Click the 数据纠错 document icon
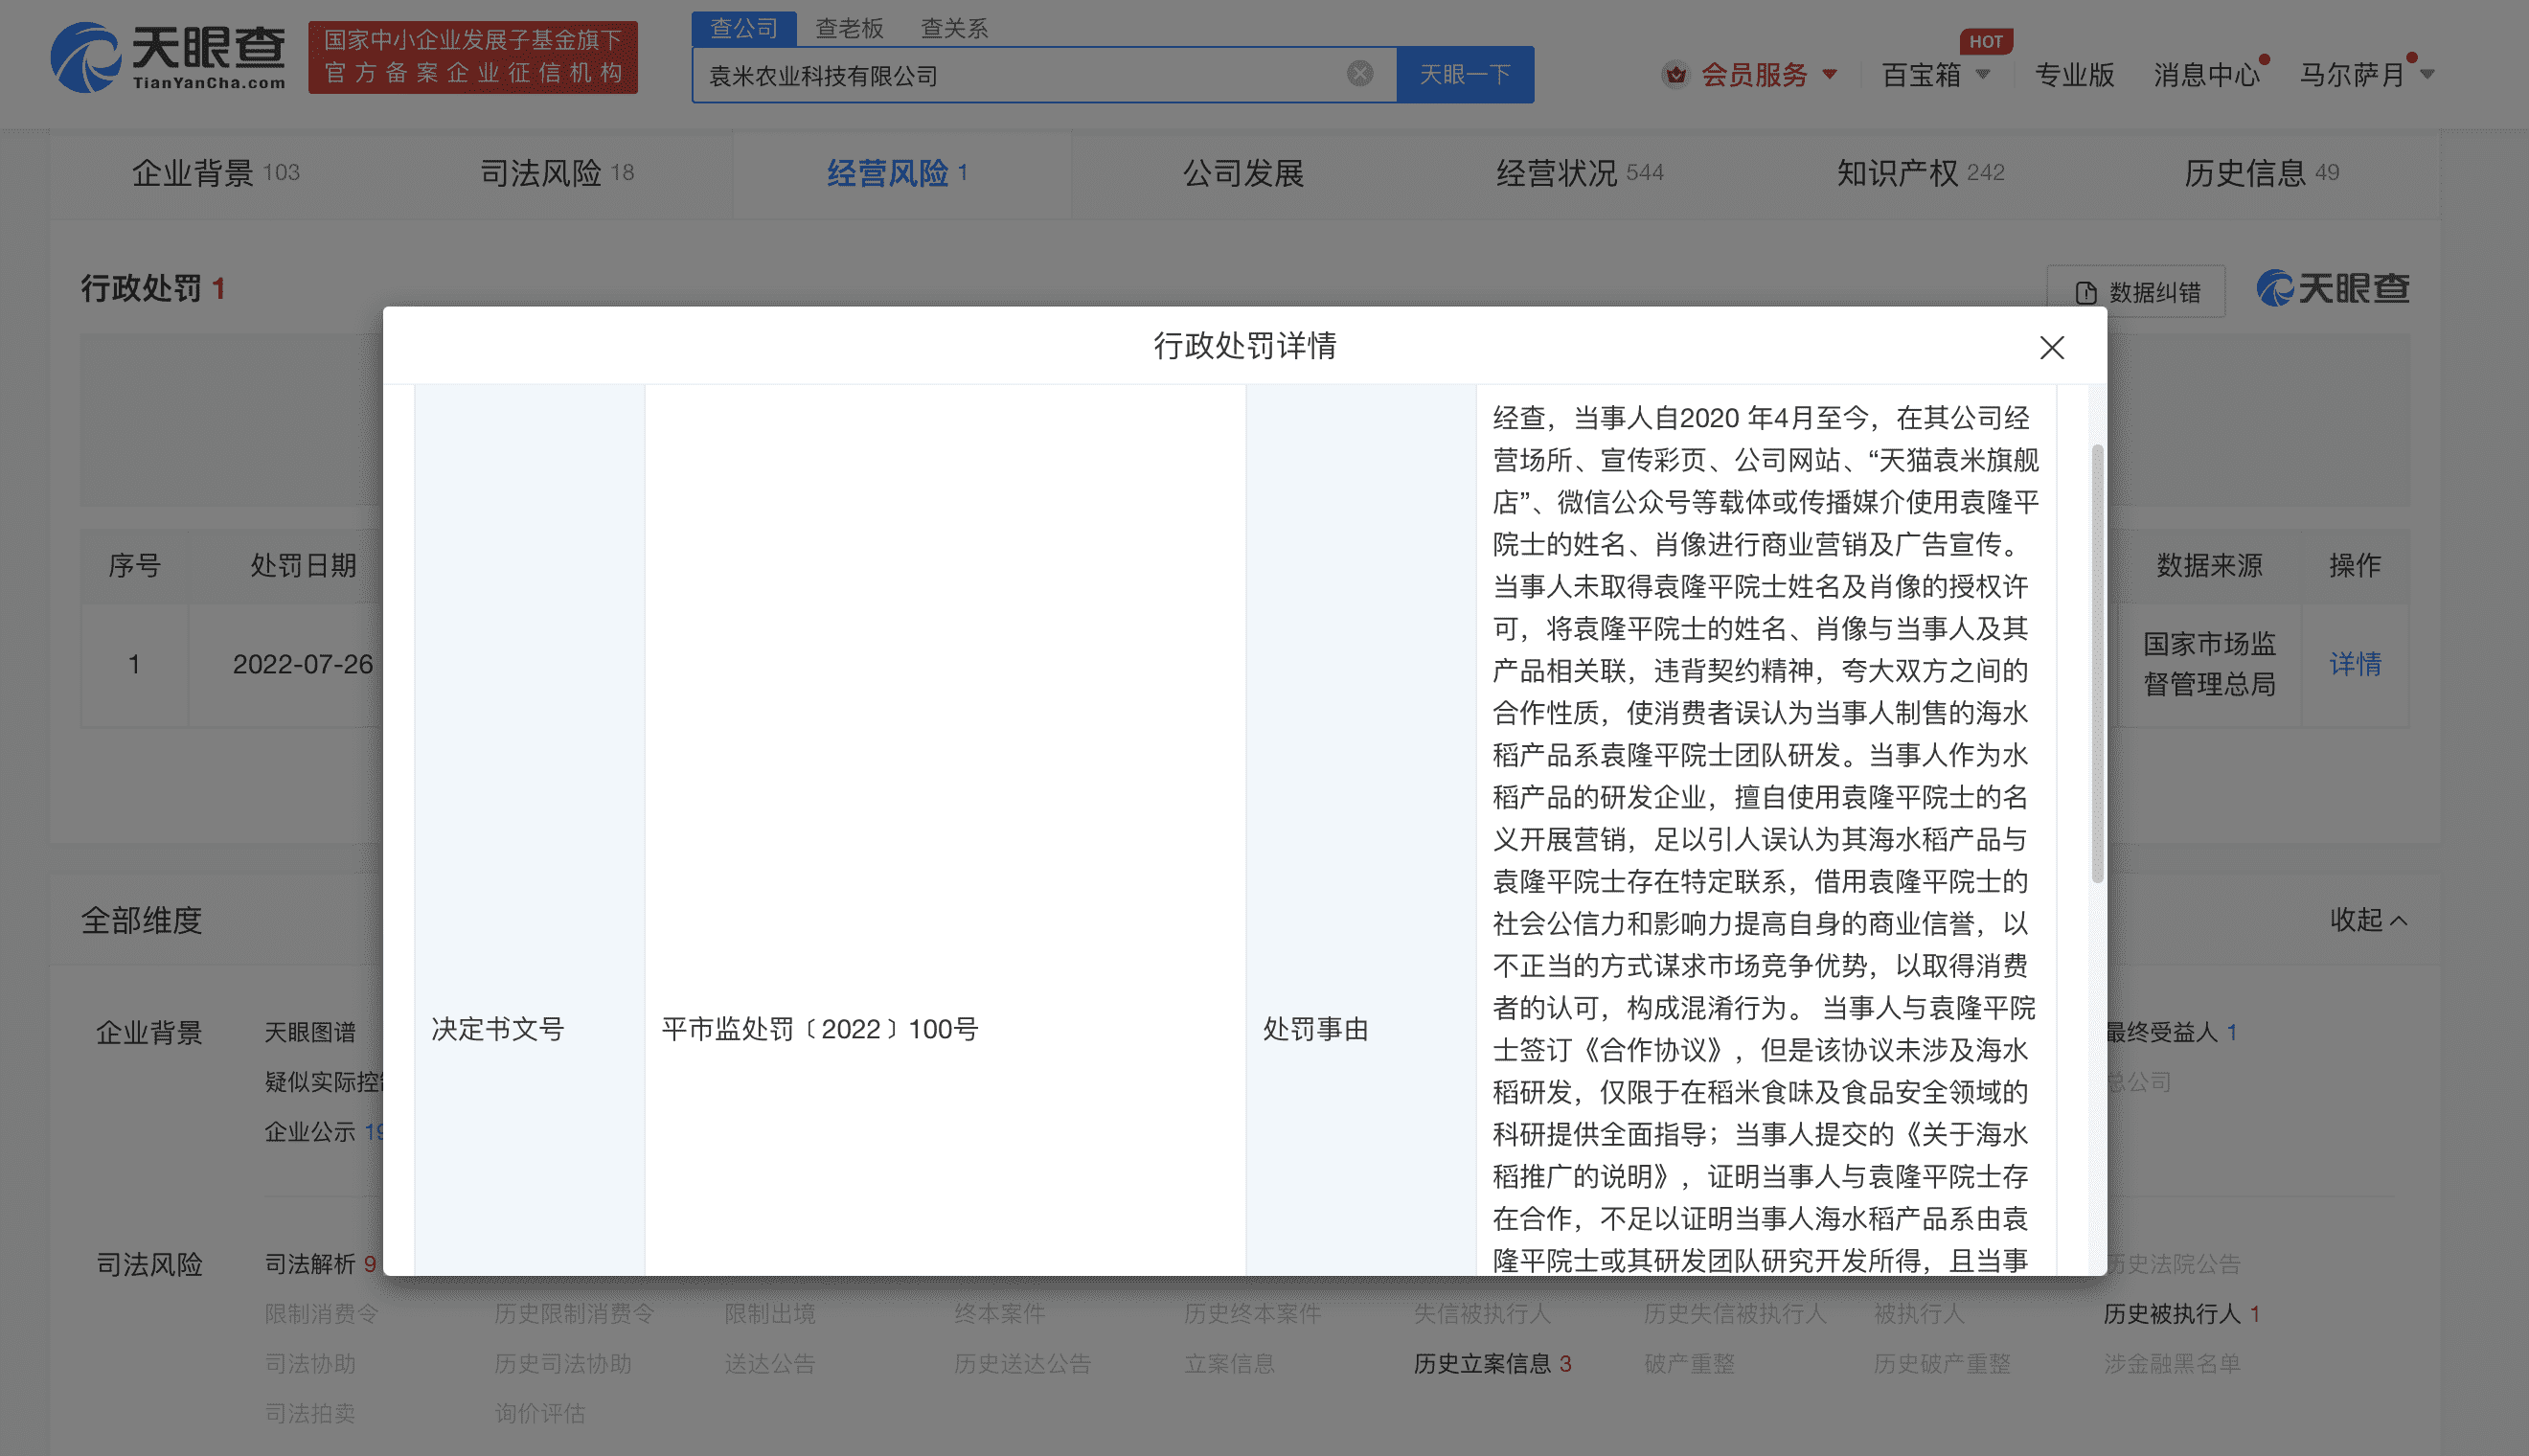The height and width of the screenshot is (1456, 2529). (x=2085, y=292)
